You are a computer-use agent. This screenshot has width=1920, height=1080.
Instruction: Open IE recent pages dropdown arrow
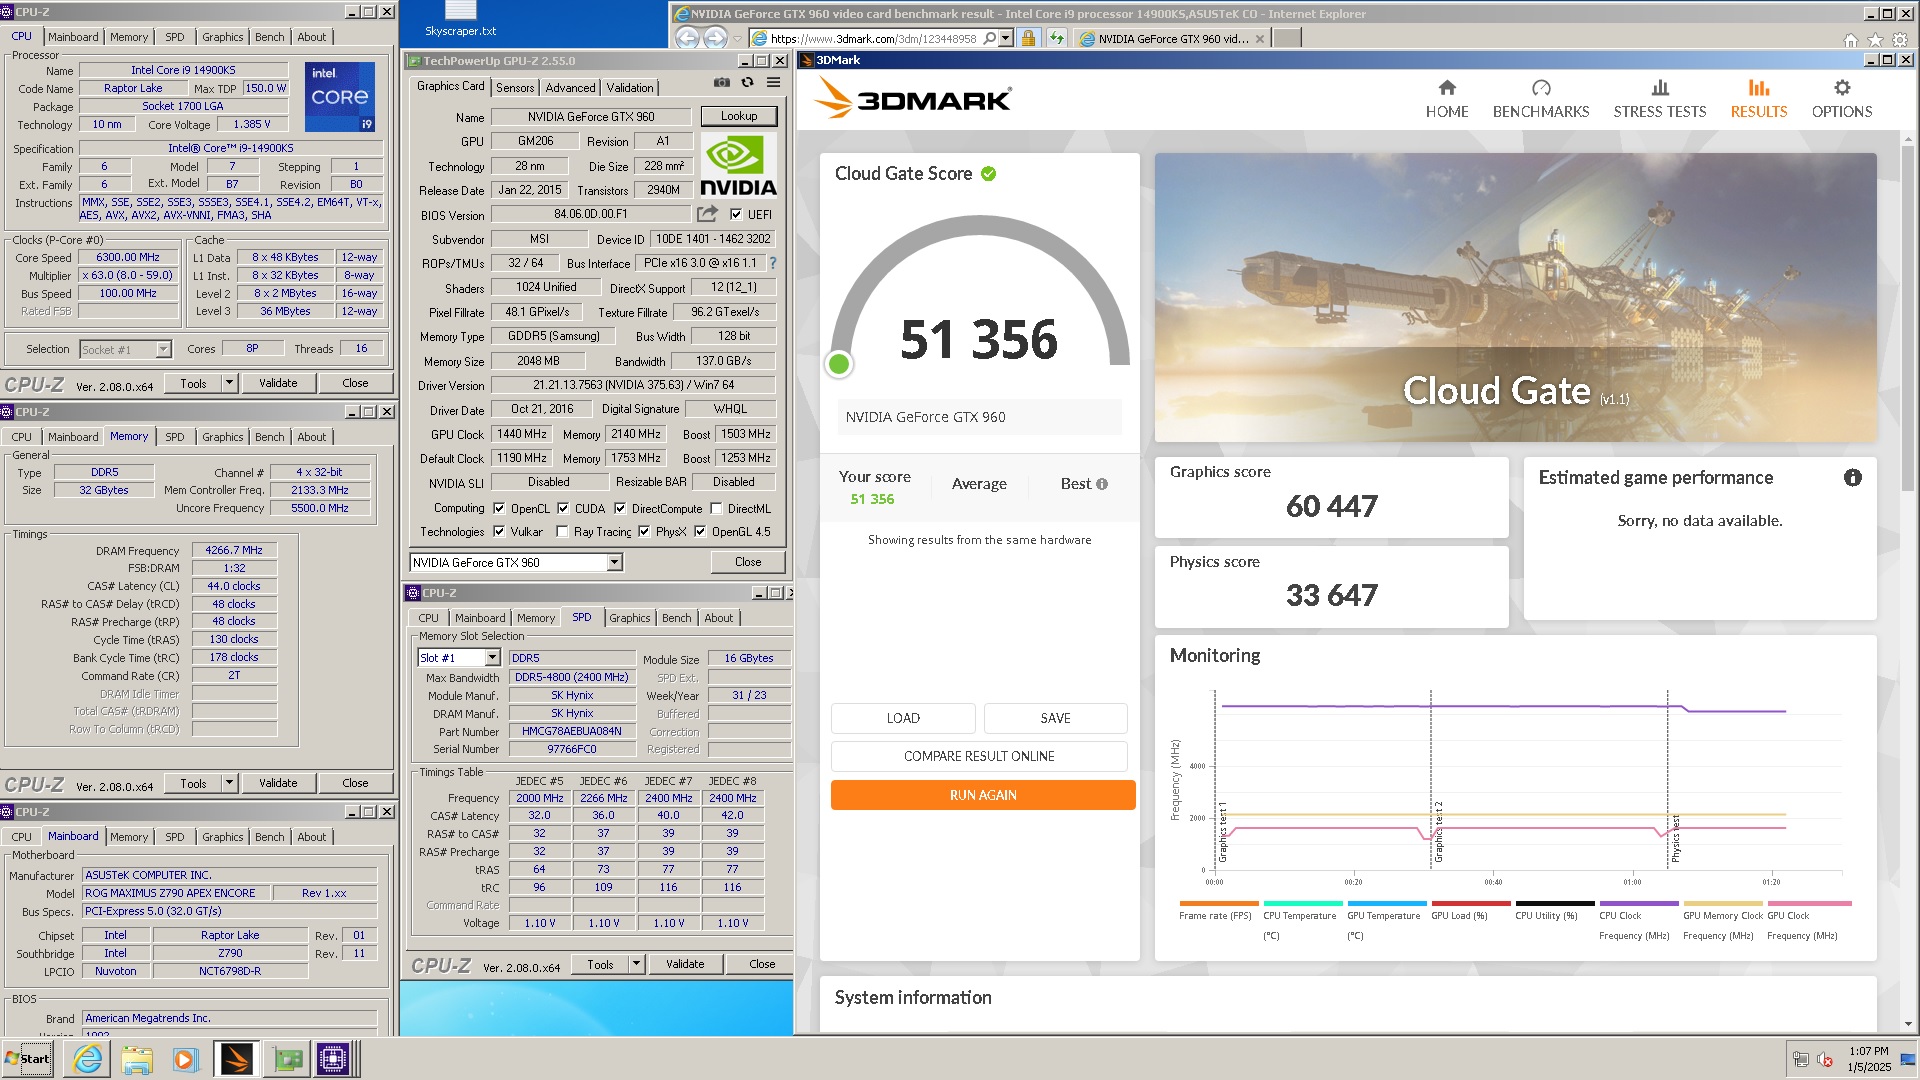737,39
